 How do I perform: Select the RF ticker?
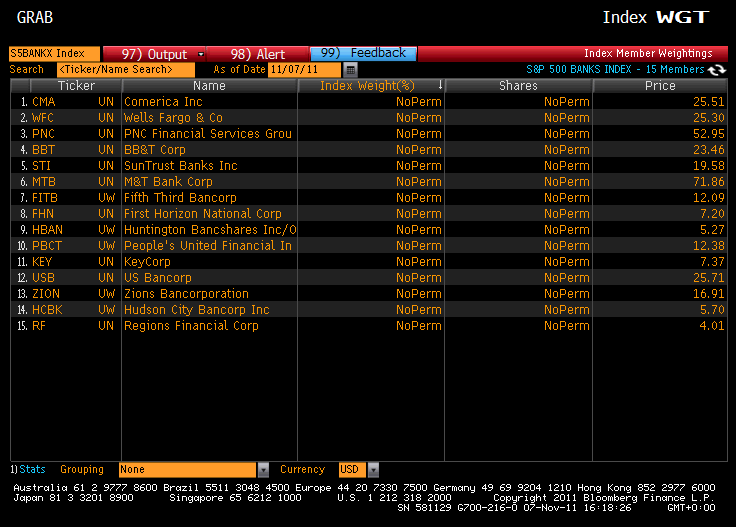(38, 325)
